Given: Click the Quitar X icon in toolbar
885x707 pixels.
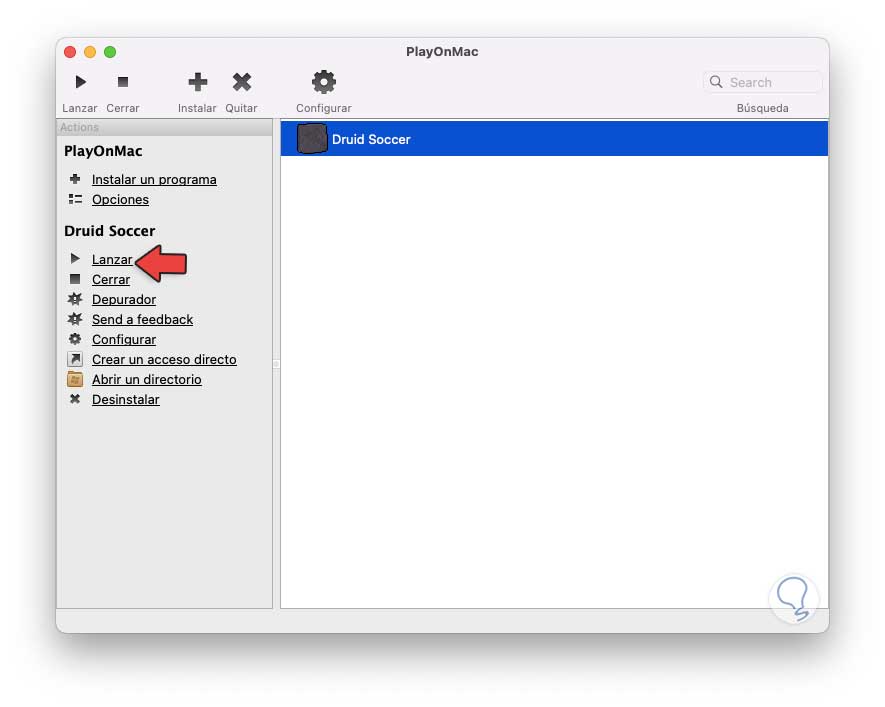Looking at the screenshot, I should 242,82.
